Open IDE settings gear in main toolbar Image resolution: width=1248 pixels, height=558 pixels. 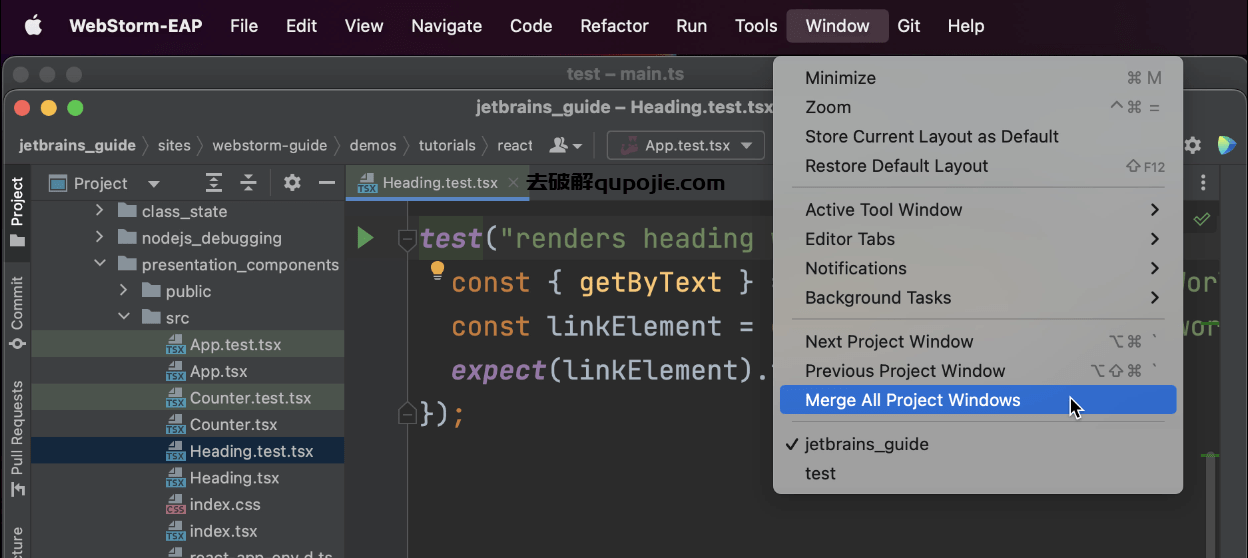click(x=1192, y=145)
